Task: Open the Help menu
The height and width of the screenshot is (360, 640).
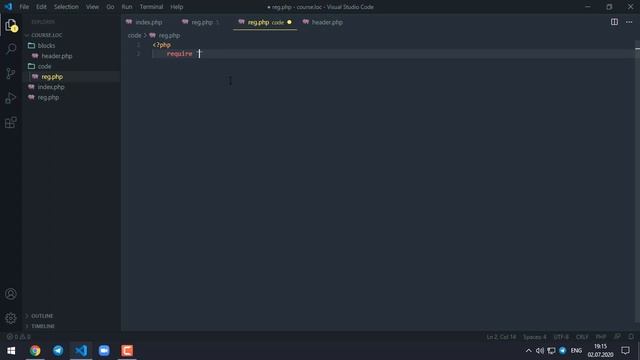Action: 176,7
